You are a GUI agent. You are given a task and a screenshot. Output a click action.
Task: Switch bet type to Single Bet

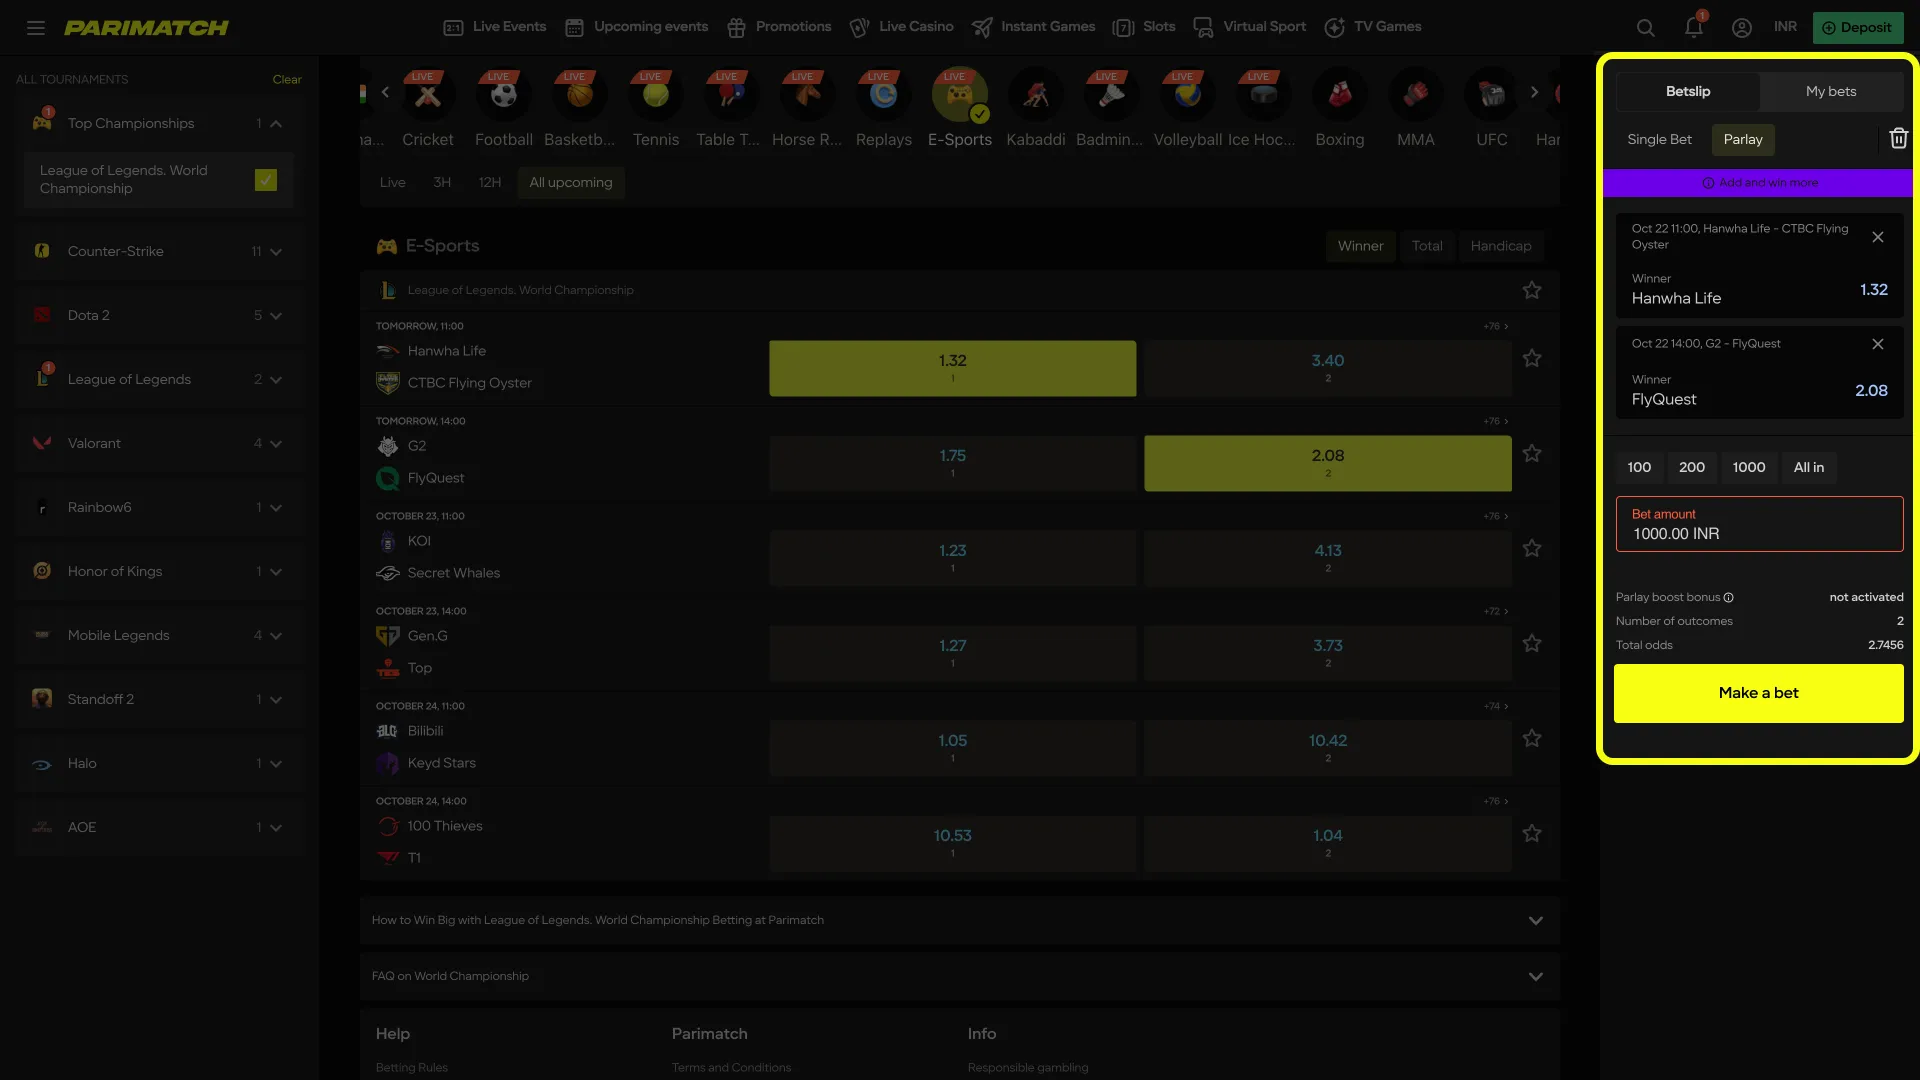(x=1659, y=140)
